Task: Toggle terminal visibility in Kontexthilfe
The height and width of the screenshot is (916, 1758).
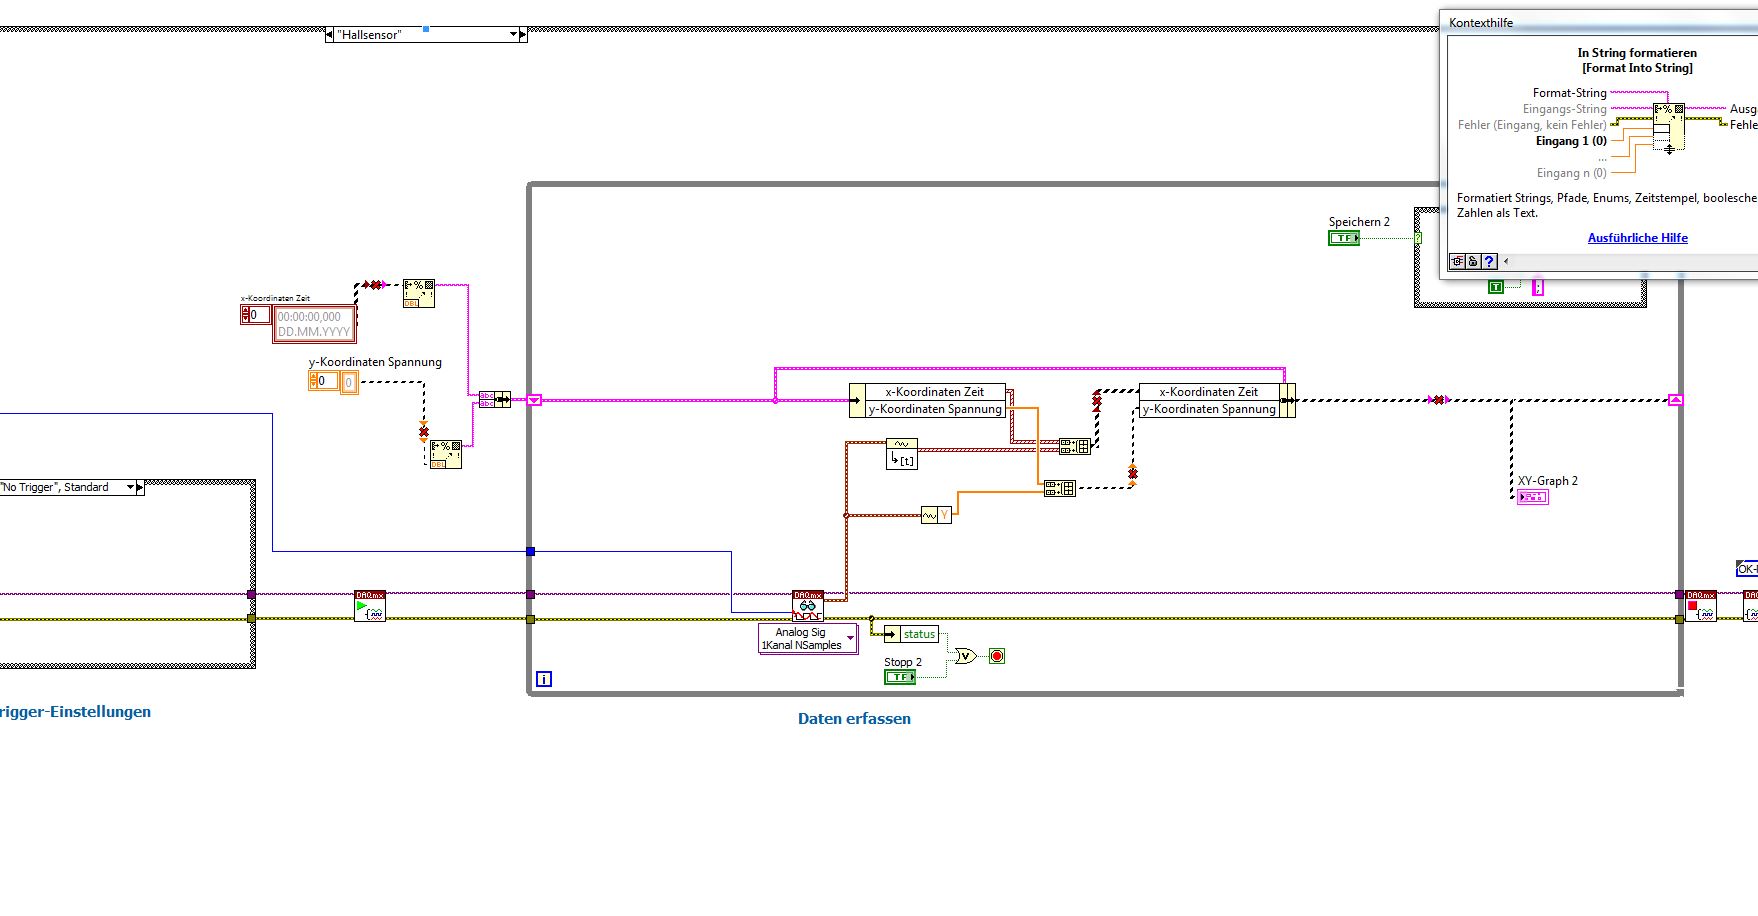Action: point(1457,262)
